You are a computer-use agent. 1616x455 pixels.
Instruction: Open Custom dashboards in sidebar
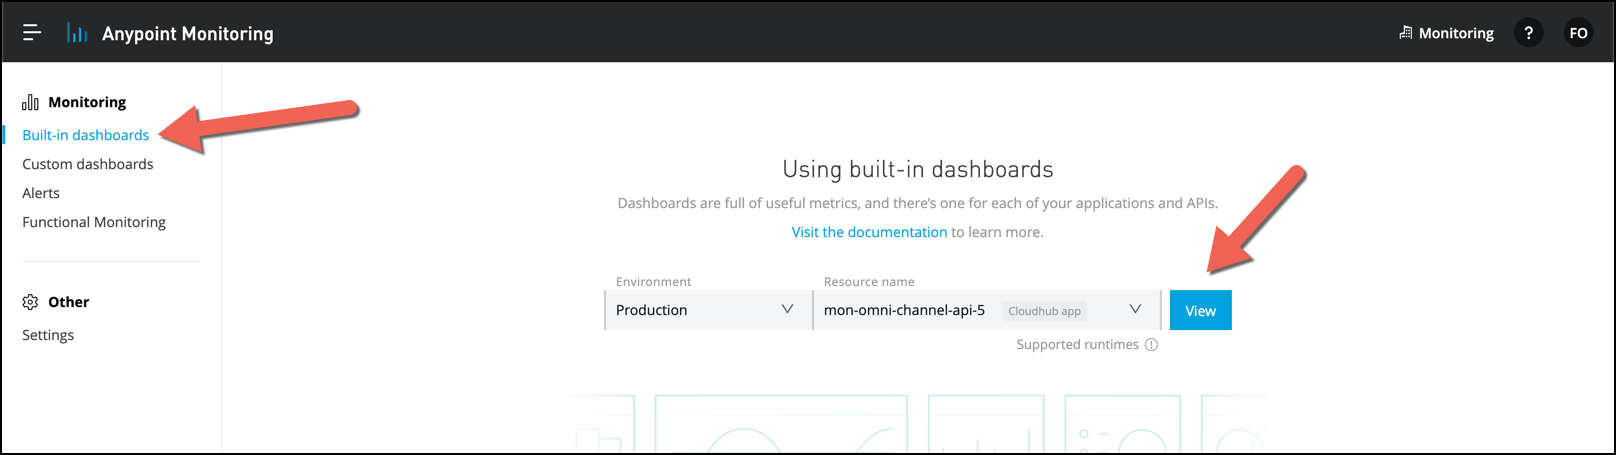tap(88, 164)
